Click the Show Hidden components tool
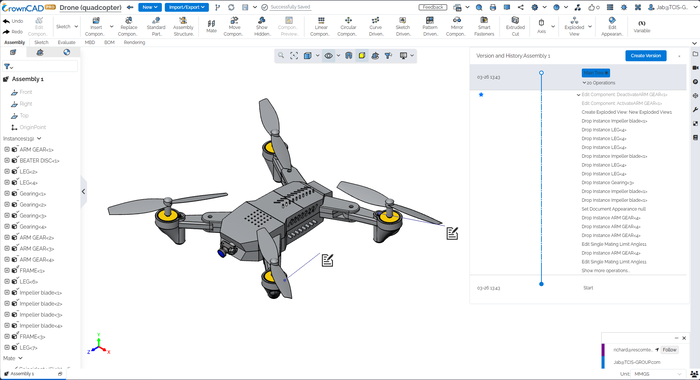Screen dimensions: 700x380 [262, 27]
